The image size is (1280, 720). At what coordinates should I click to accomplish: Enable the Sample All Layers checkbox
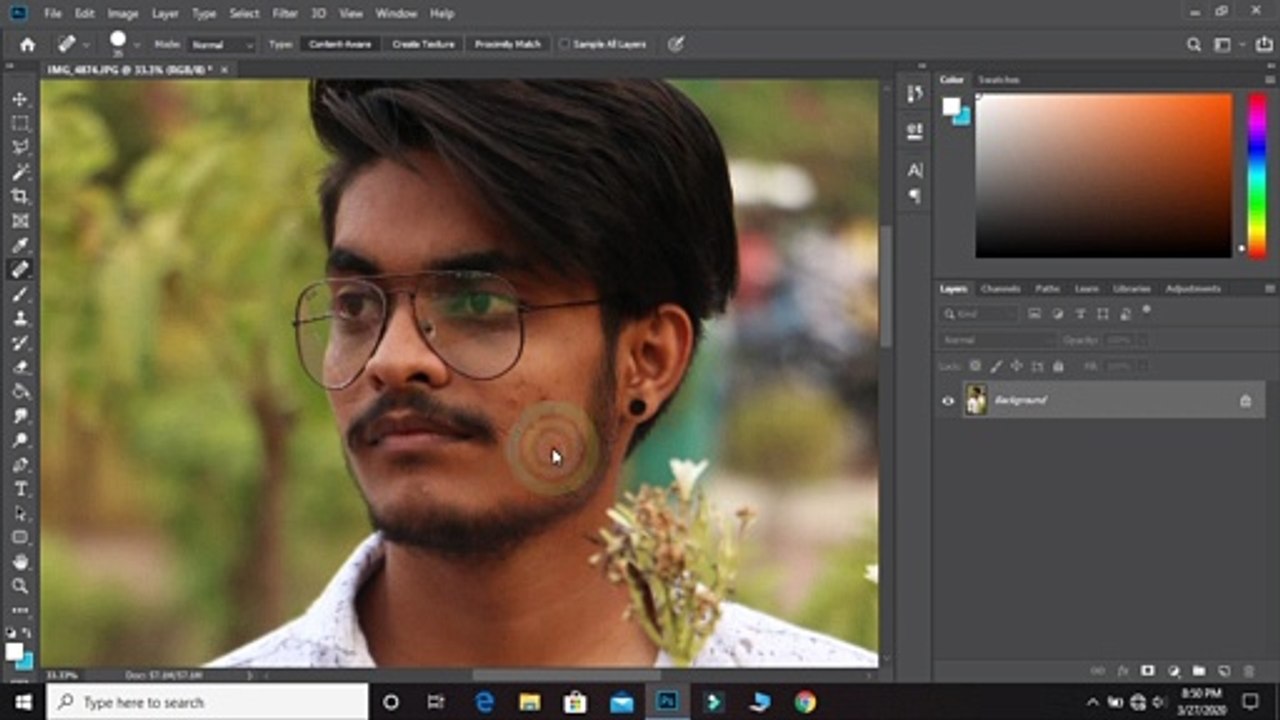tap(564, 44)
